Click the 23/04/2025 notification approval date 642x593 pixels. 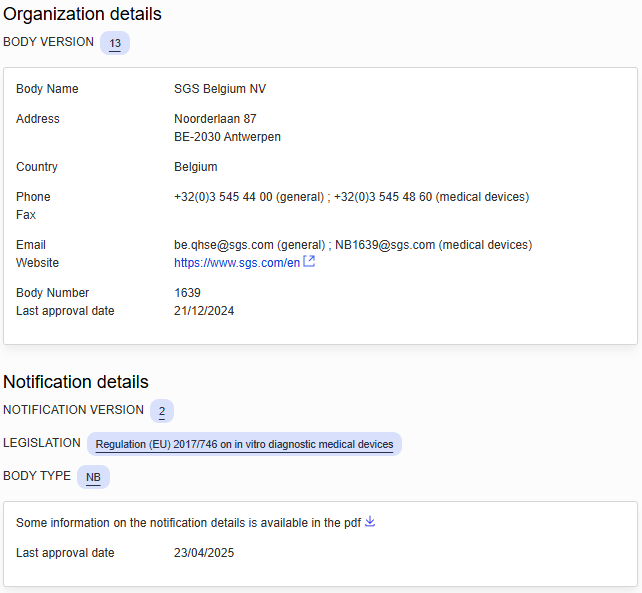point(204,553)
